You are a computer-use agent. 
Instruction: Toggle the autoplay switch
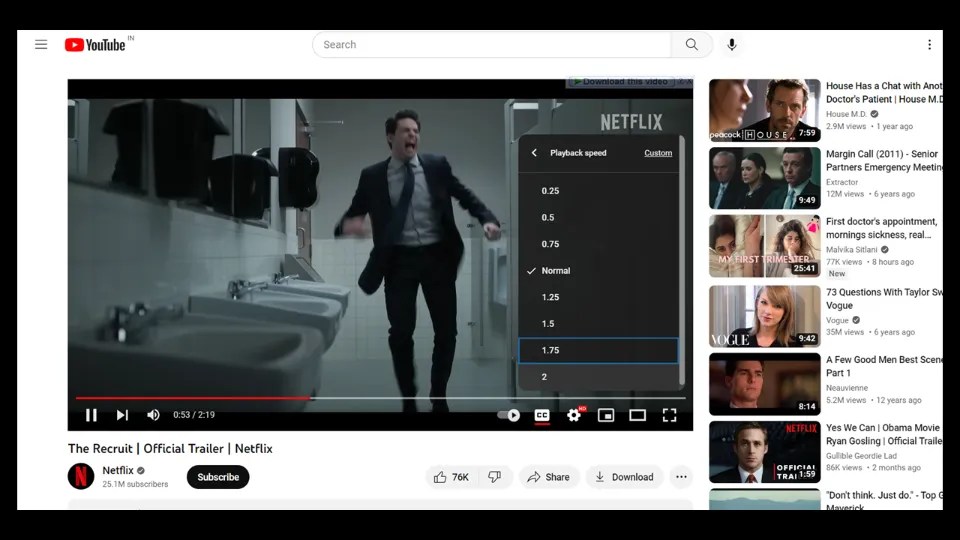click(x=509, y=415)
